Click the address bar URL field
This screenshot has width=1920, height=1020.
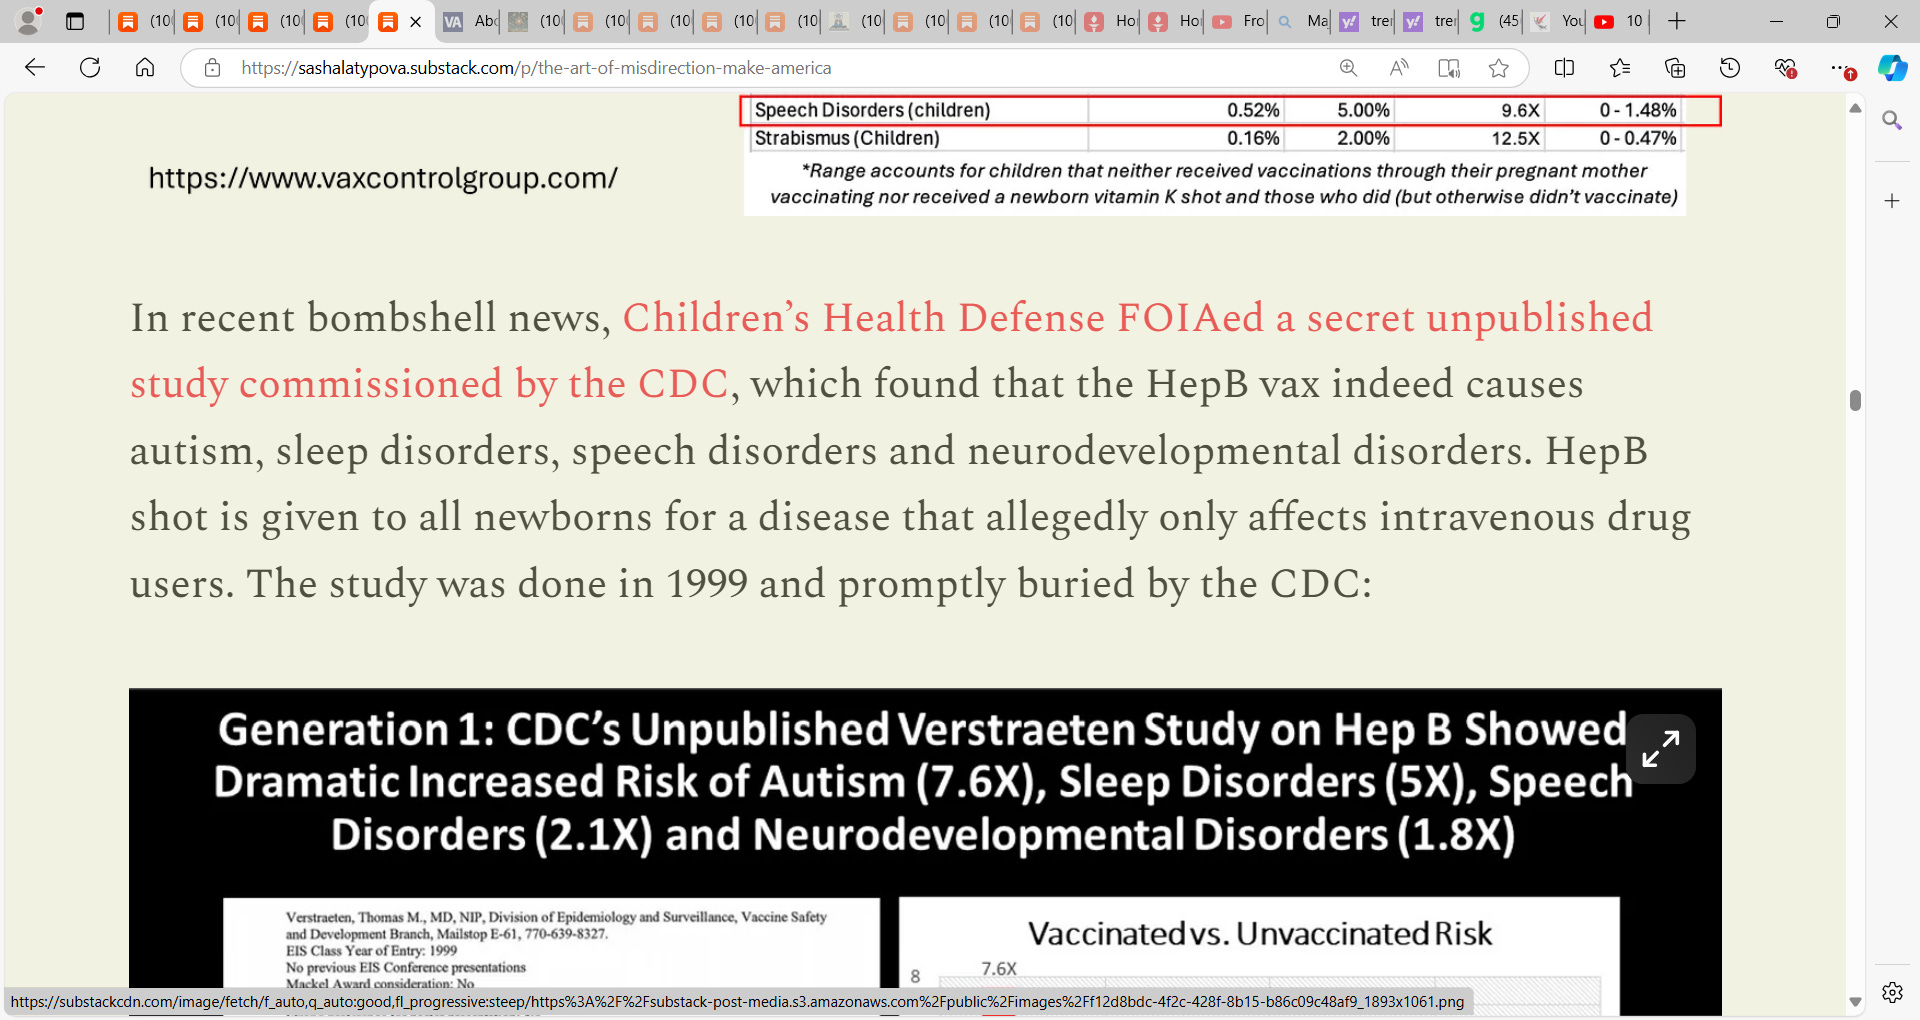coord(780,68)
